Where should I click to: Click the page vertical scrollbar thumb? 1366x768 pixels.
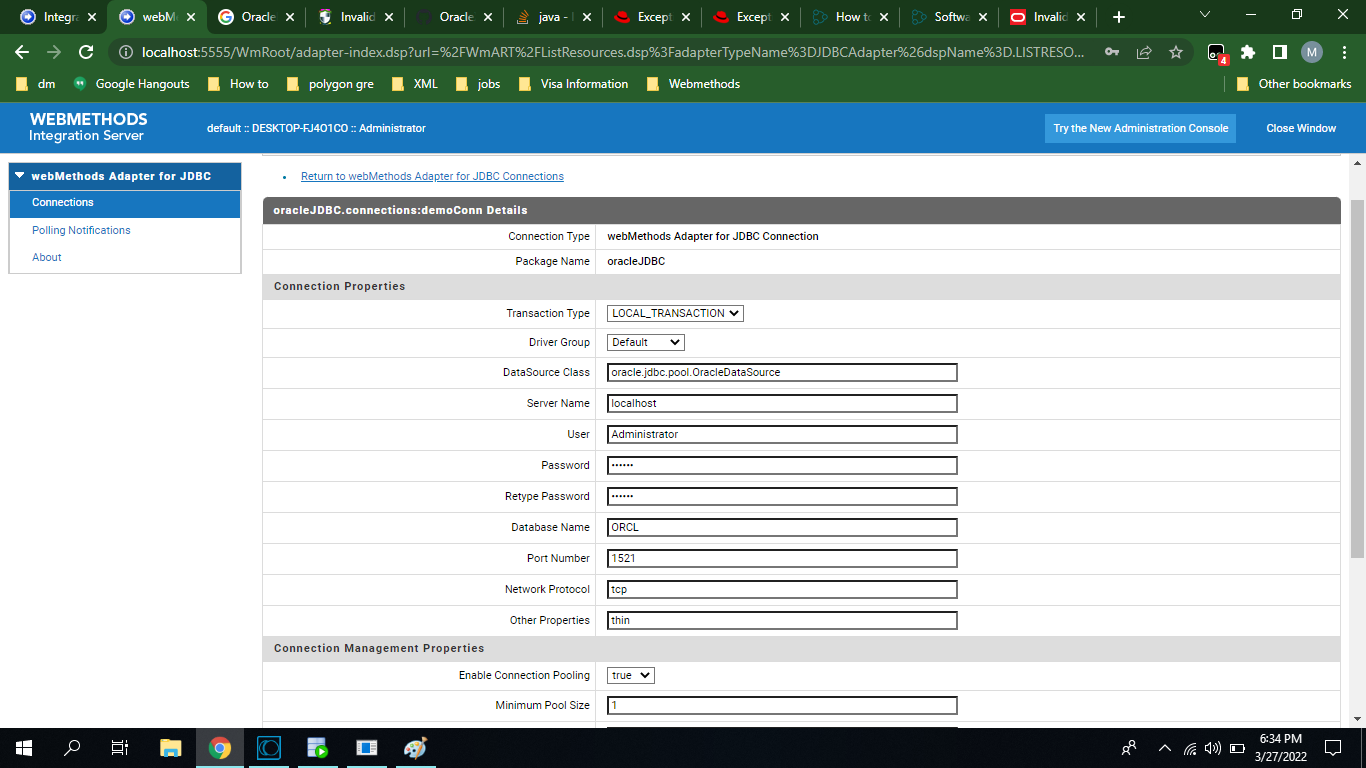pyautogui.click(x=1357, y=379)
